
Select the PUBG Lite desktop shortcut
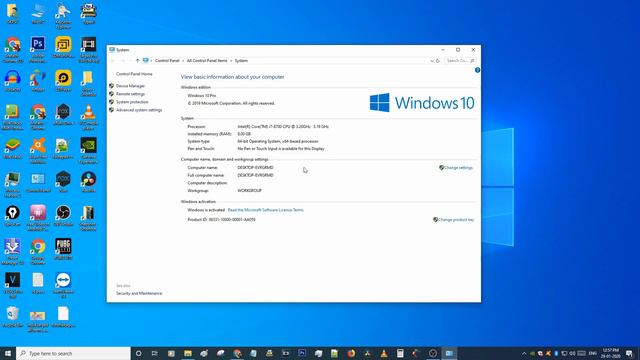tap(63, 249)
